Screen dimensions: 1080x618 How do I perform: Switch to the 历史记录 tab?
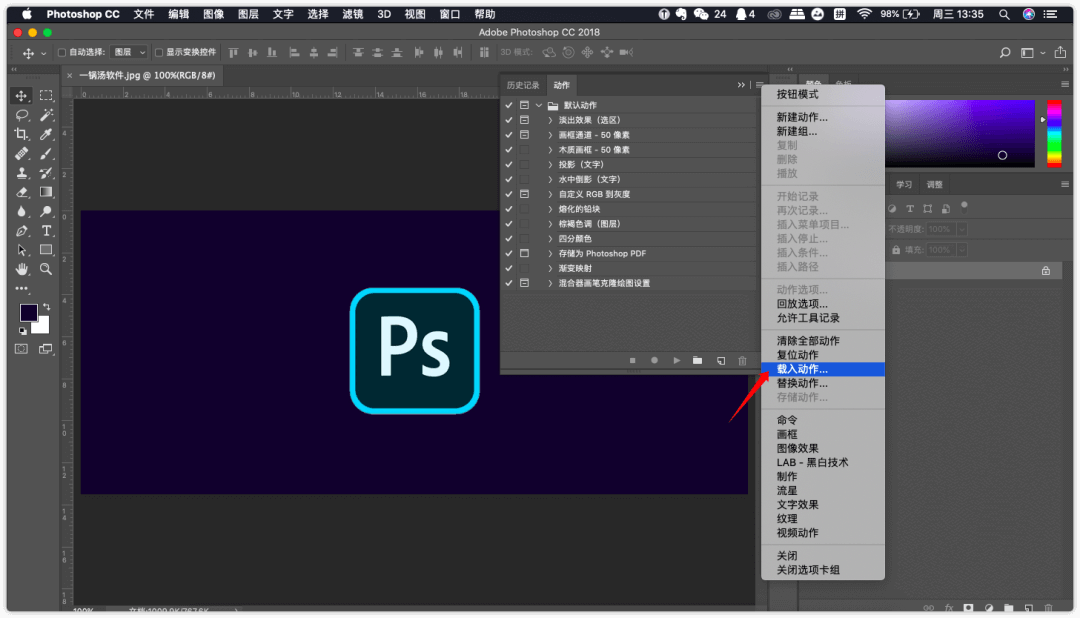523,85
